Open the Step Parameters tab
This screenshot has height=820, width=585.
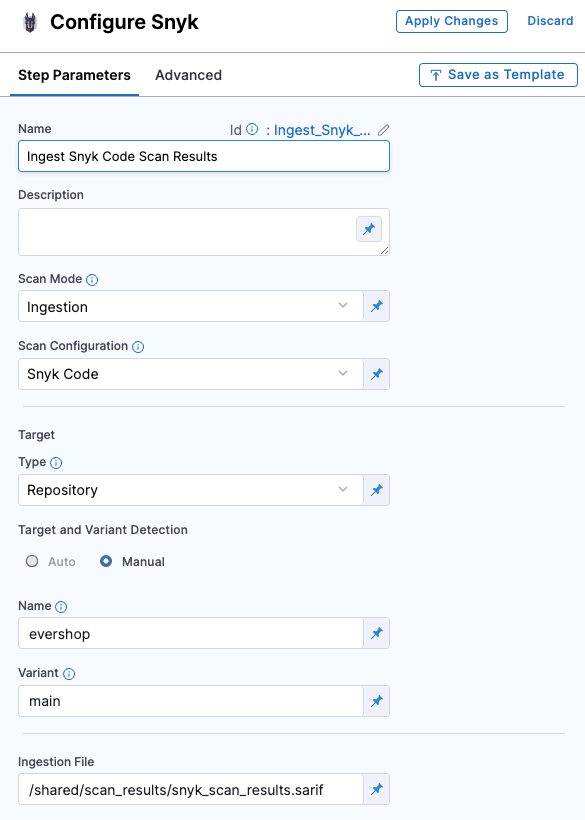(74, 75)
